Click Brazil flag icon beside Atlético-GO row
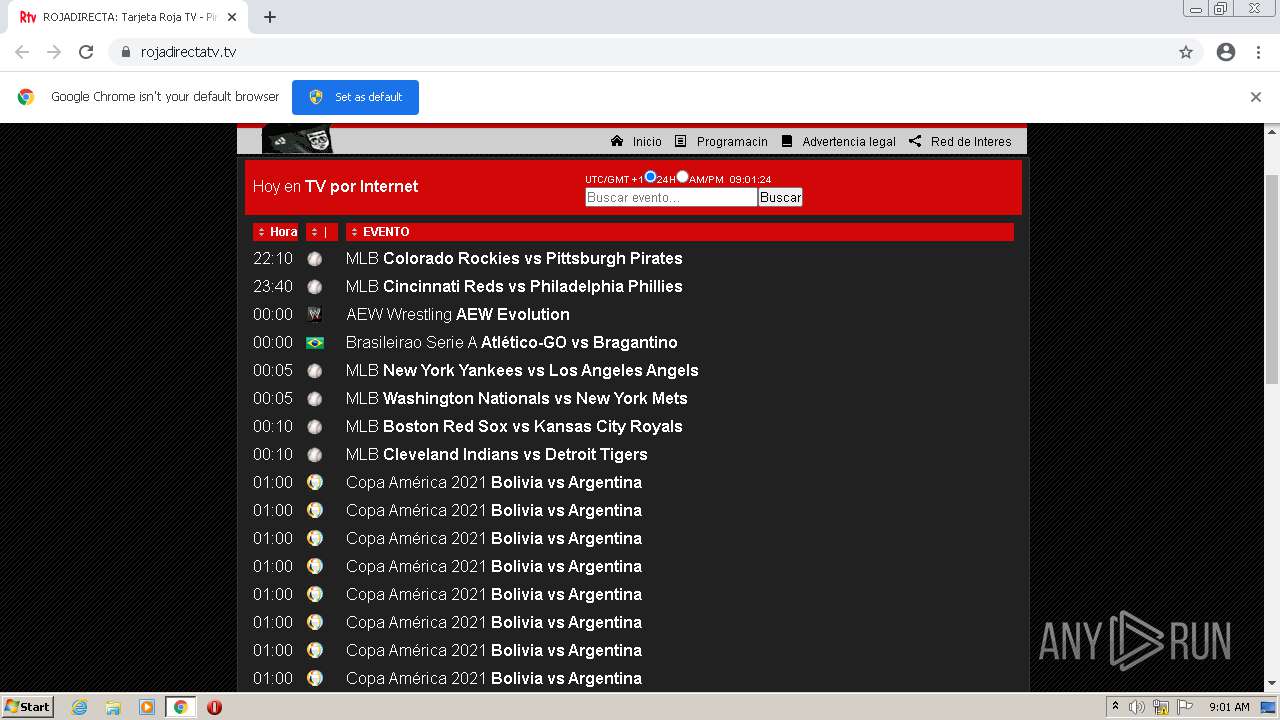Image resolution: width=1280 pixels, height=720 pixels. click(315, 343)
